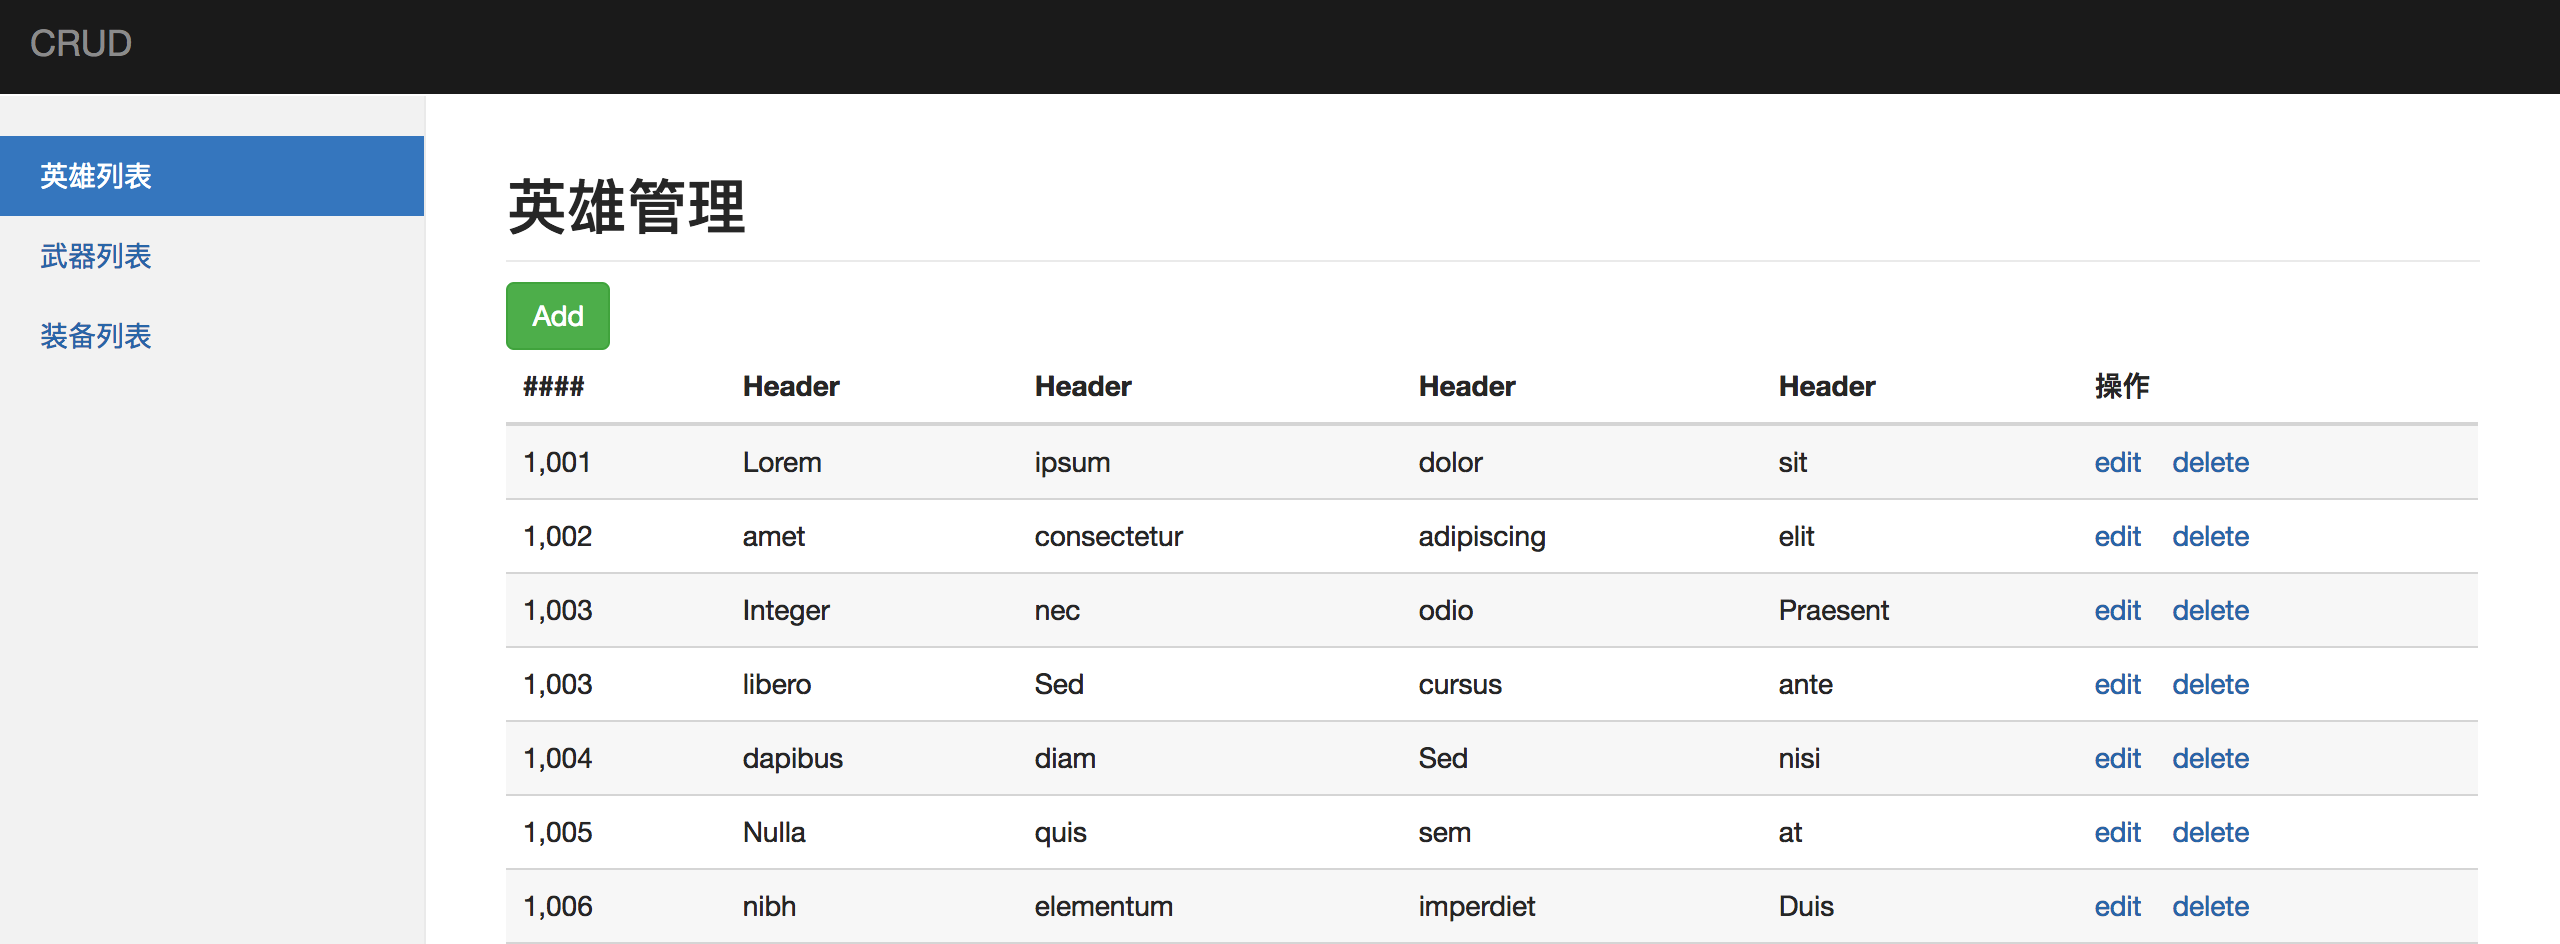This screenshot has height=944, width=2560.
Task: Click the 操作 column header
Action: point(2122,386)
